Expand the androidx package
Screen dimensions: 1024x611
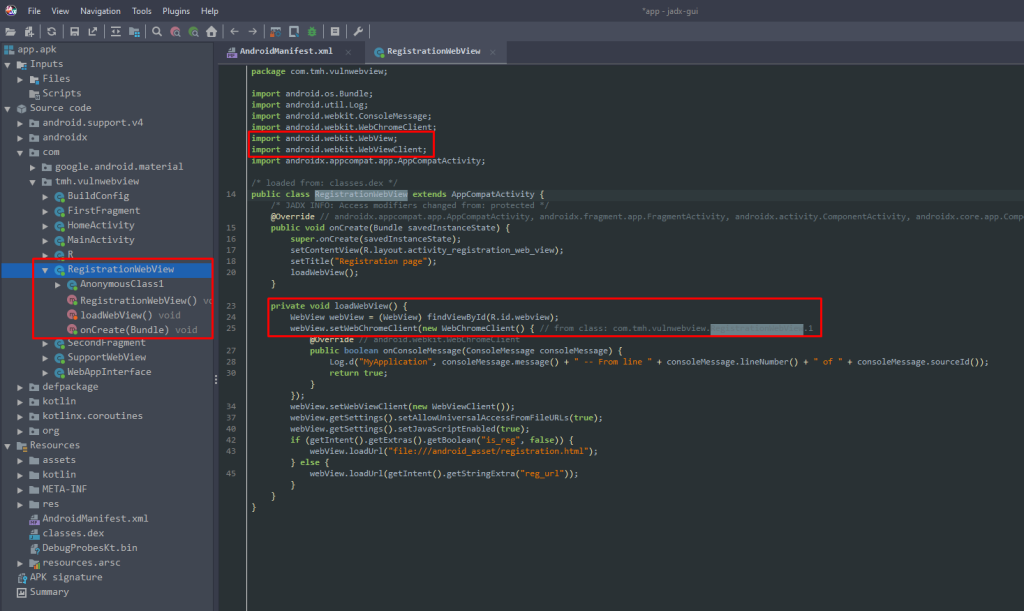coord(20,138)
